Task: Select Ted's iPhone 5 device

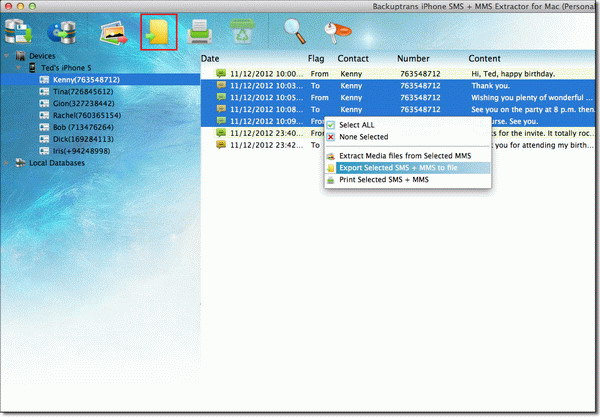Action: 66,68
